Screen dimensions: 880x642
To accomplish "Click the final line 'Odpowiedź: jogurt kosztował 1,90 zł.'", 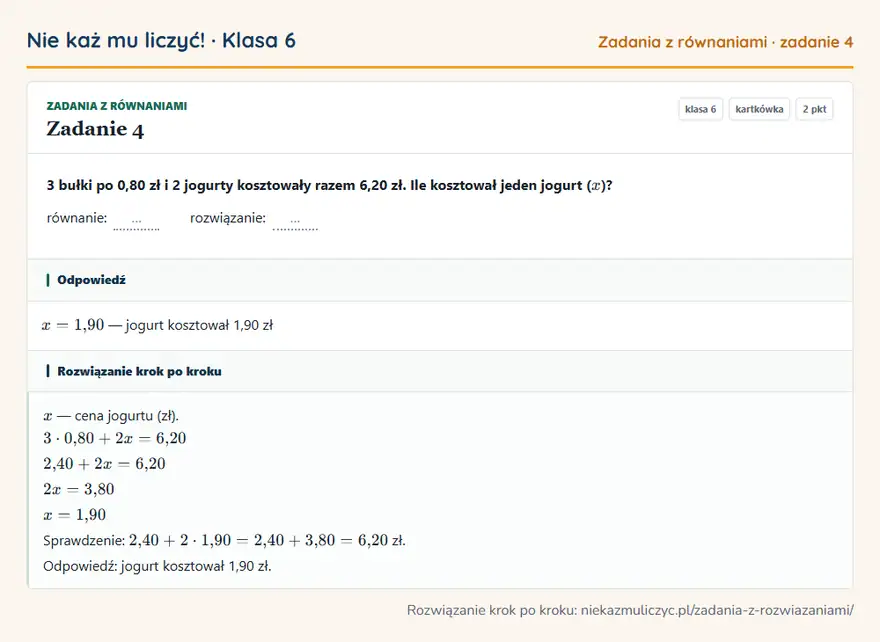I will point(157,566).
